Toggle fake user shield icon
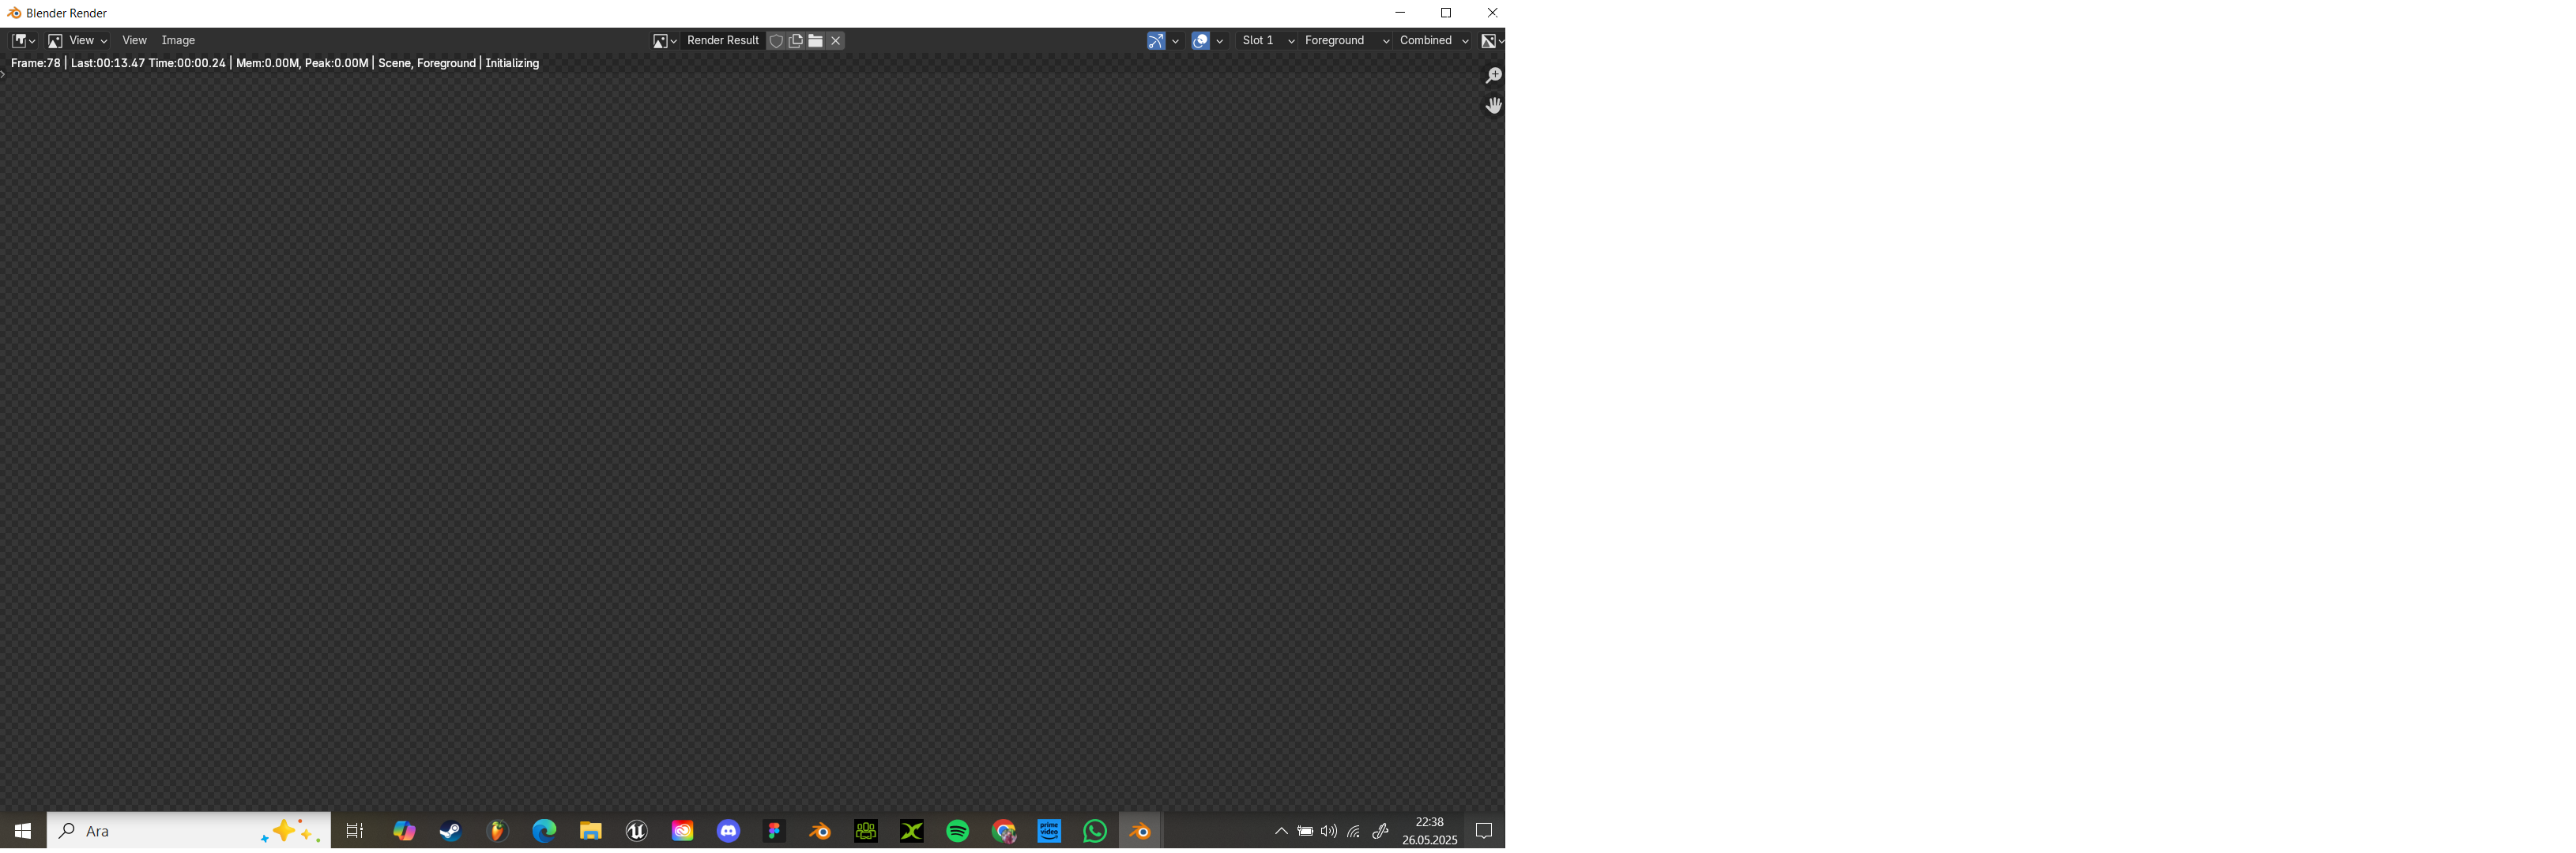This screenshot has height=853, width=2576. pos(776,41)
